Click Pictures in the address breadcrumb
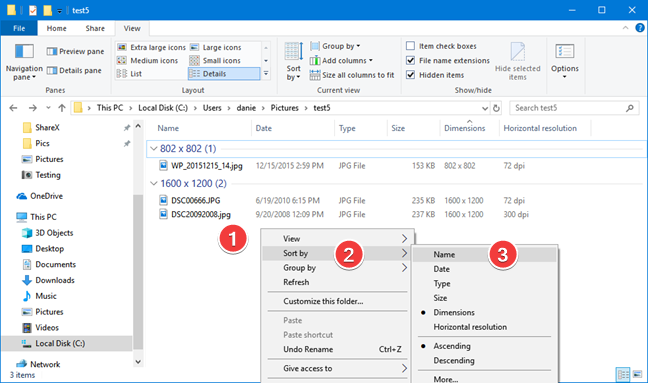The width and height of the screenshot is (648, 383). pos(284,108)
